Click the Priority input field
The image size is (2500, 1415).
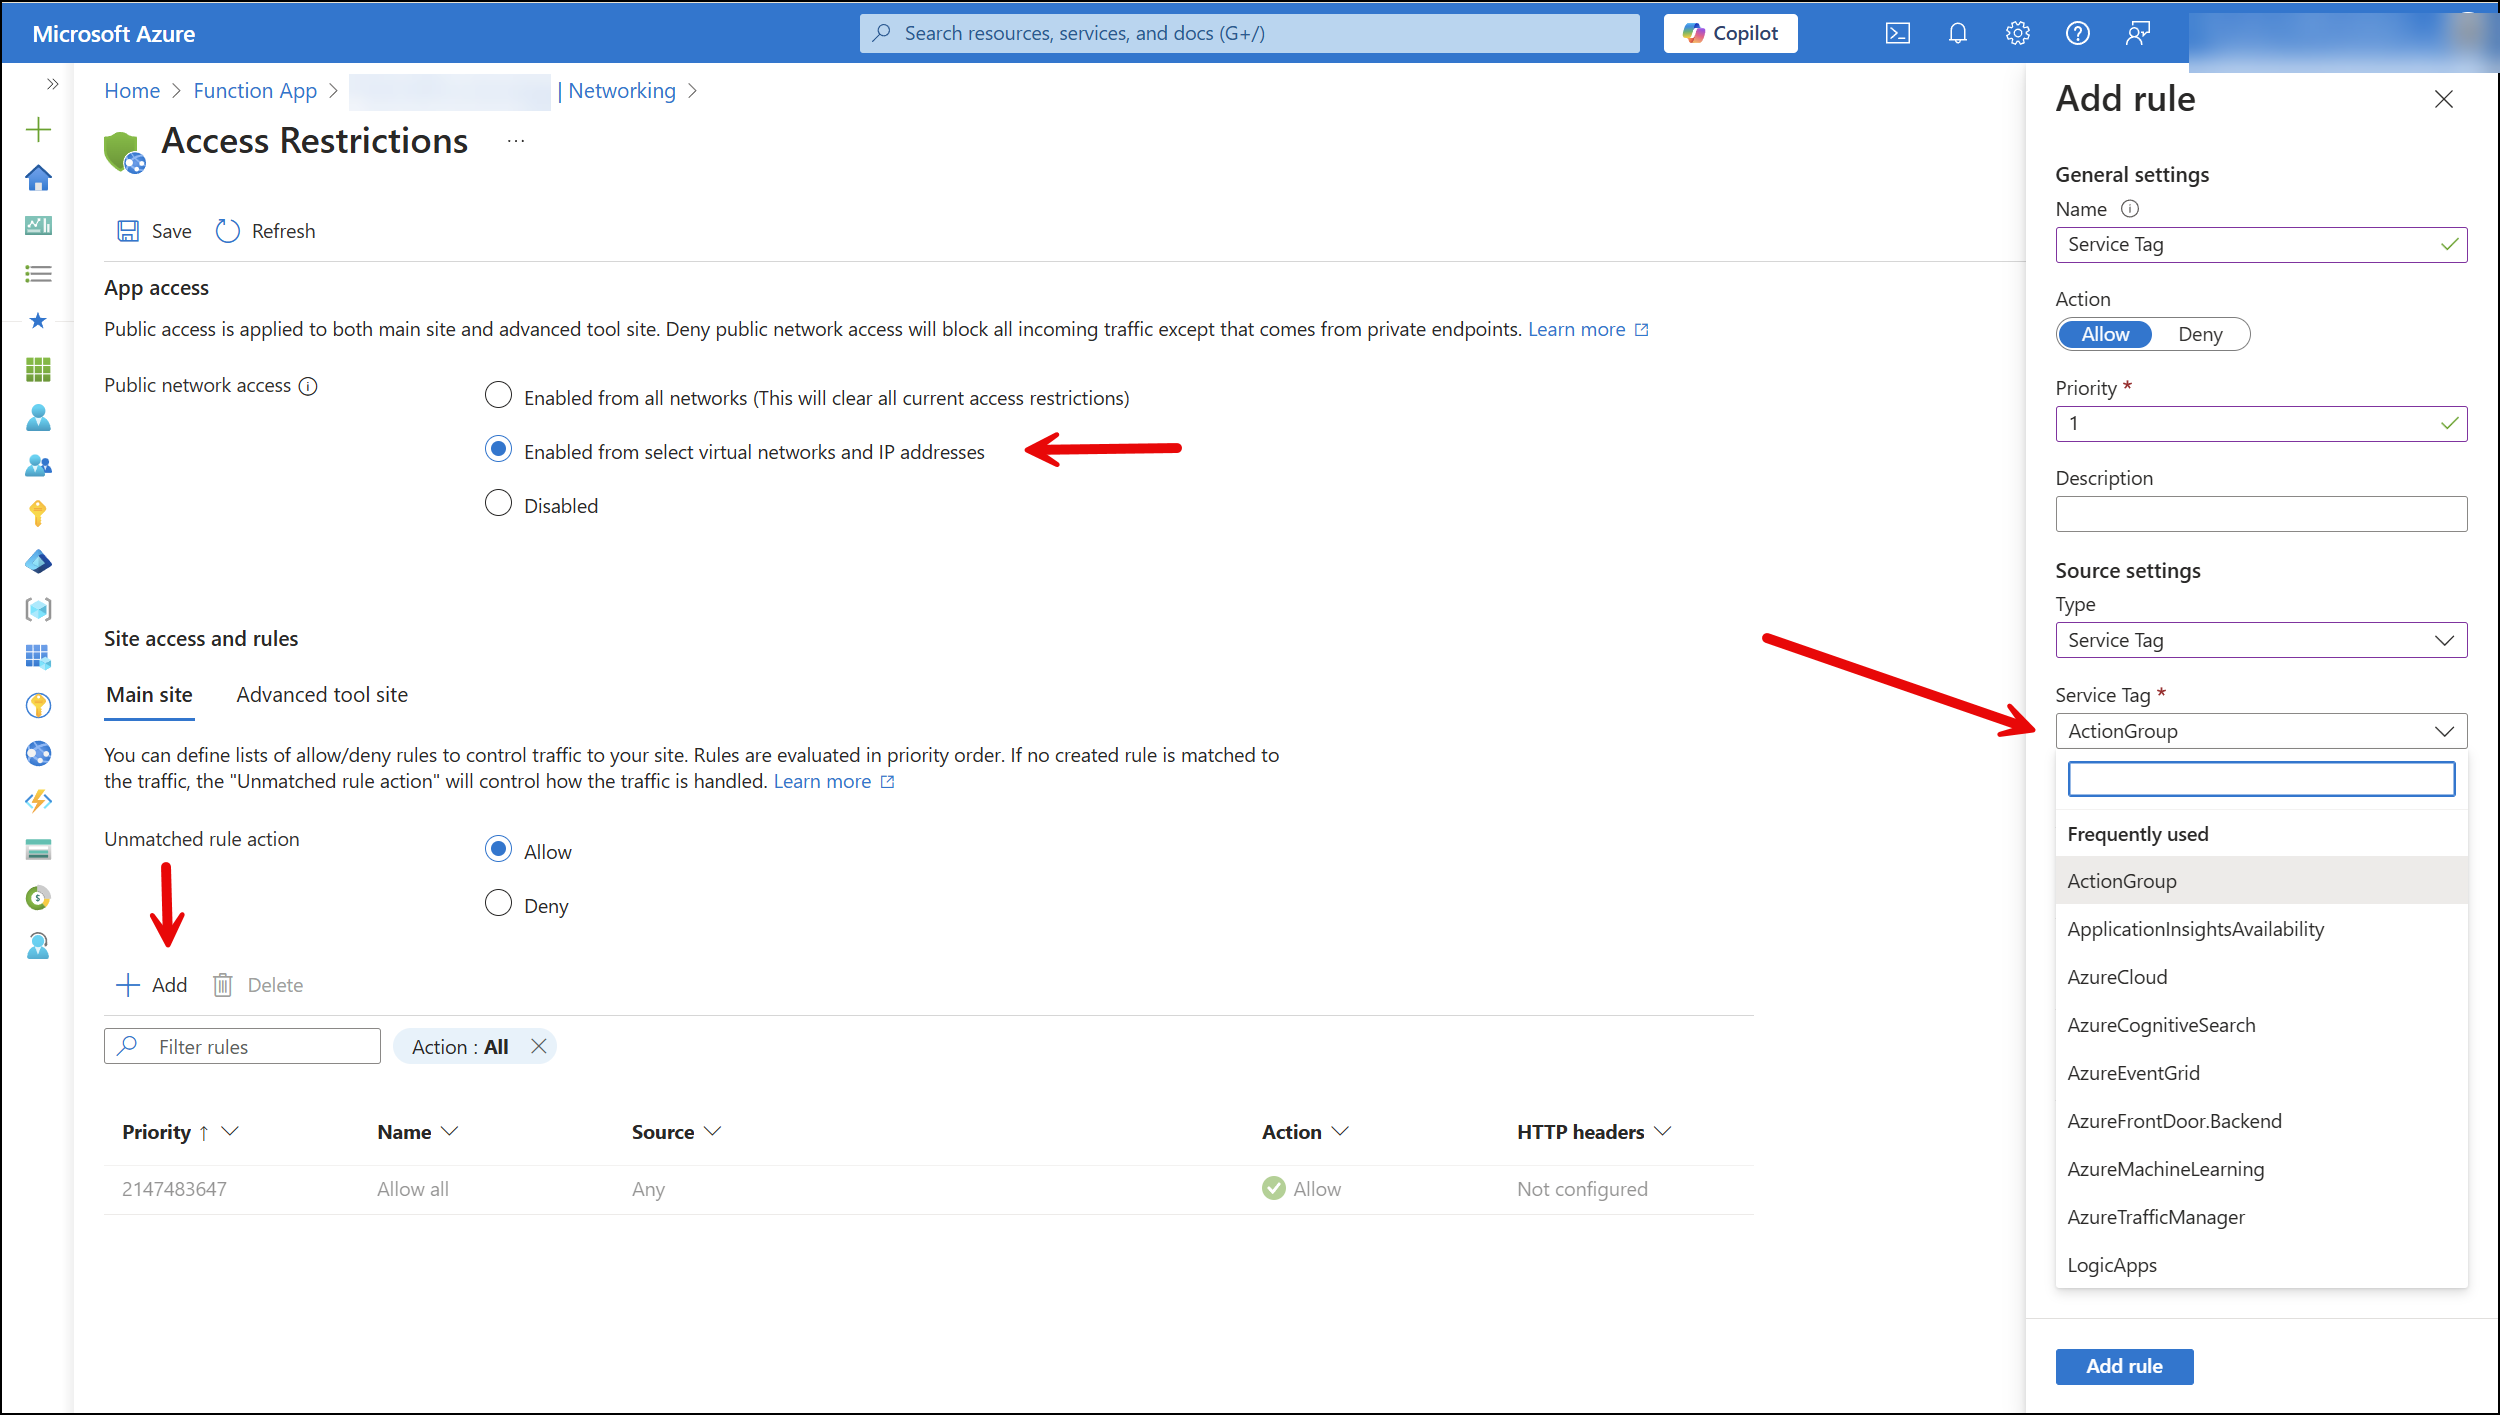(2261, 424)
